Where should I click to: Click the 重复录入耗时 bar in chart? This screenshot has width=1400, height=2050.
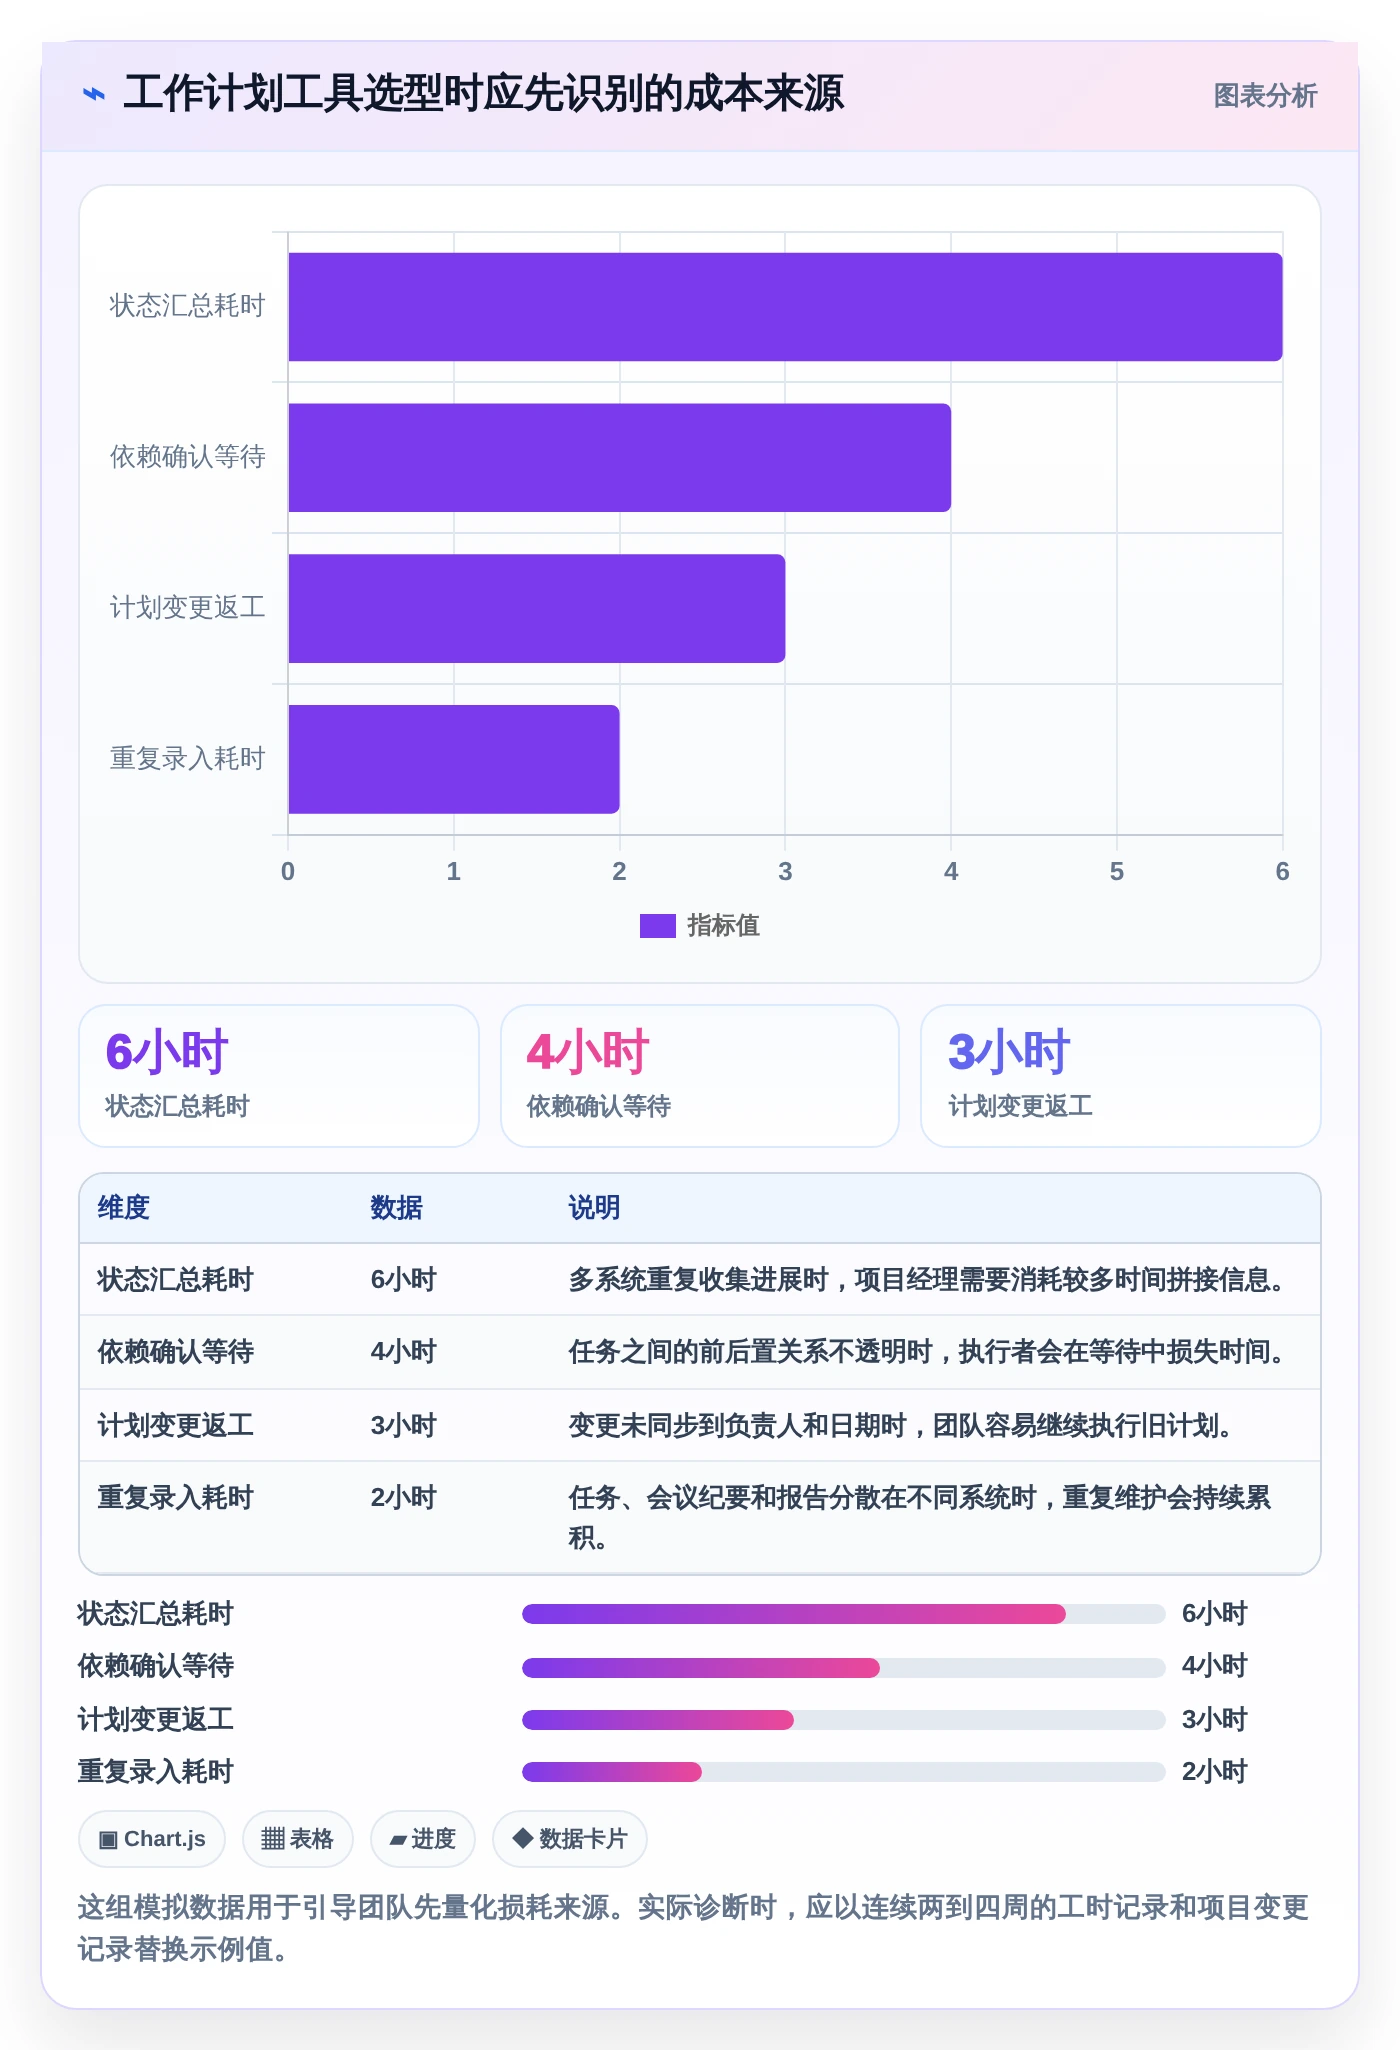[454, 760]
